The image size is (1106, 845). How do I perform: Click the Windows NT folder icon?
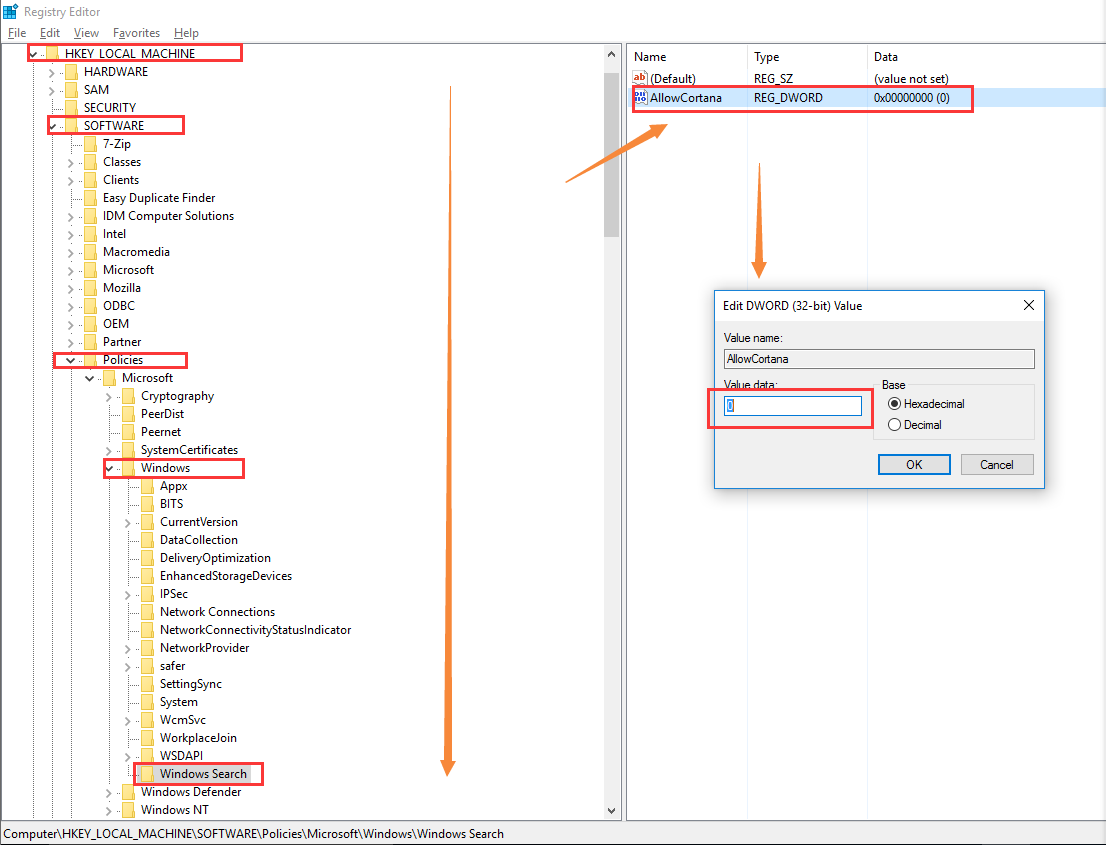(128, 810)
